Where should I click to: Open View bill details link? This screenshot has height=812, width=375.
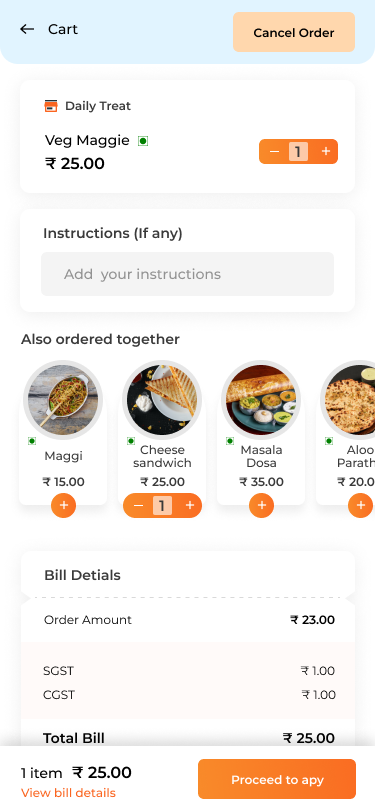68,793
